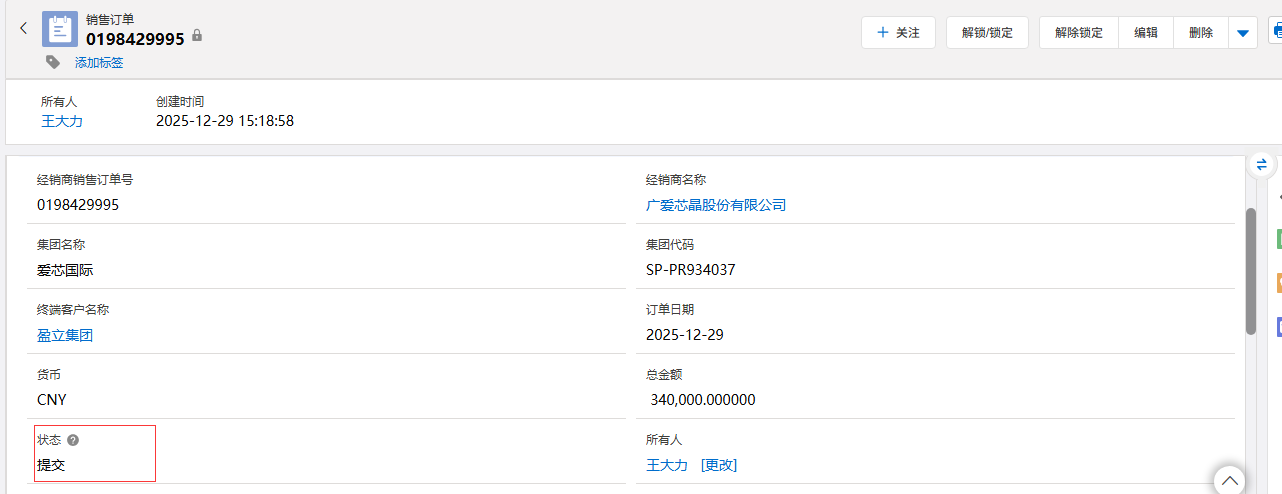1282x494 pixels.
Task: Click the 删除 button
Action: [x=1201, y=33]
